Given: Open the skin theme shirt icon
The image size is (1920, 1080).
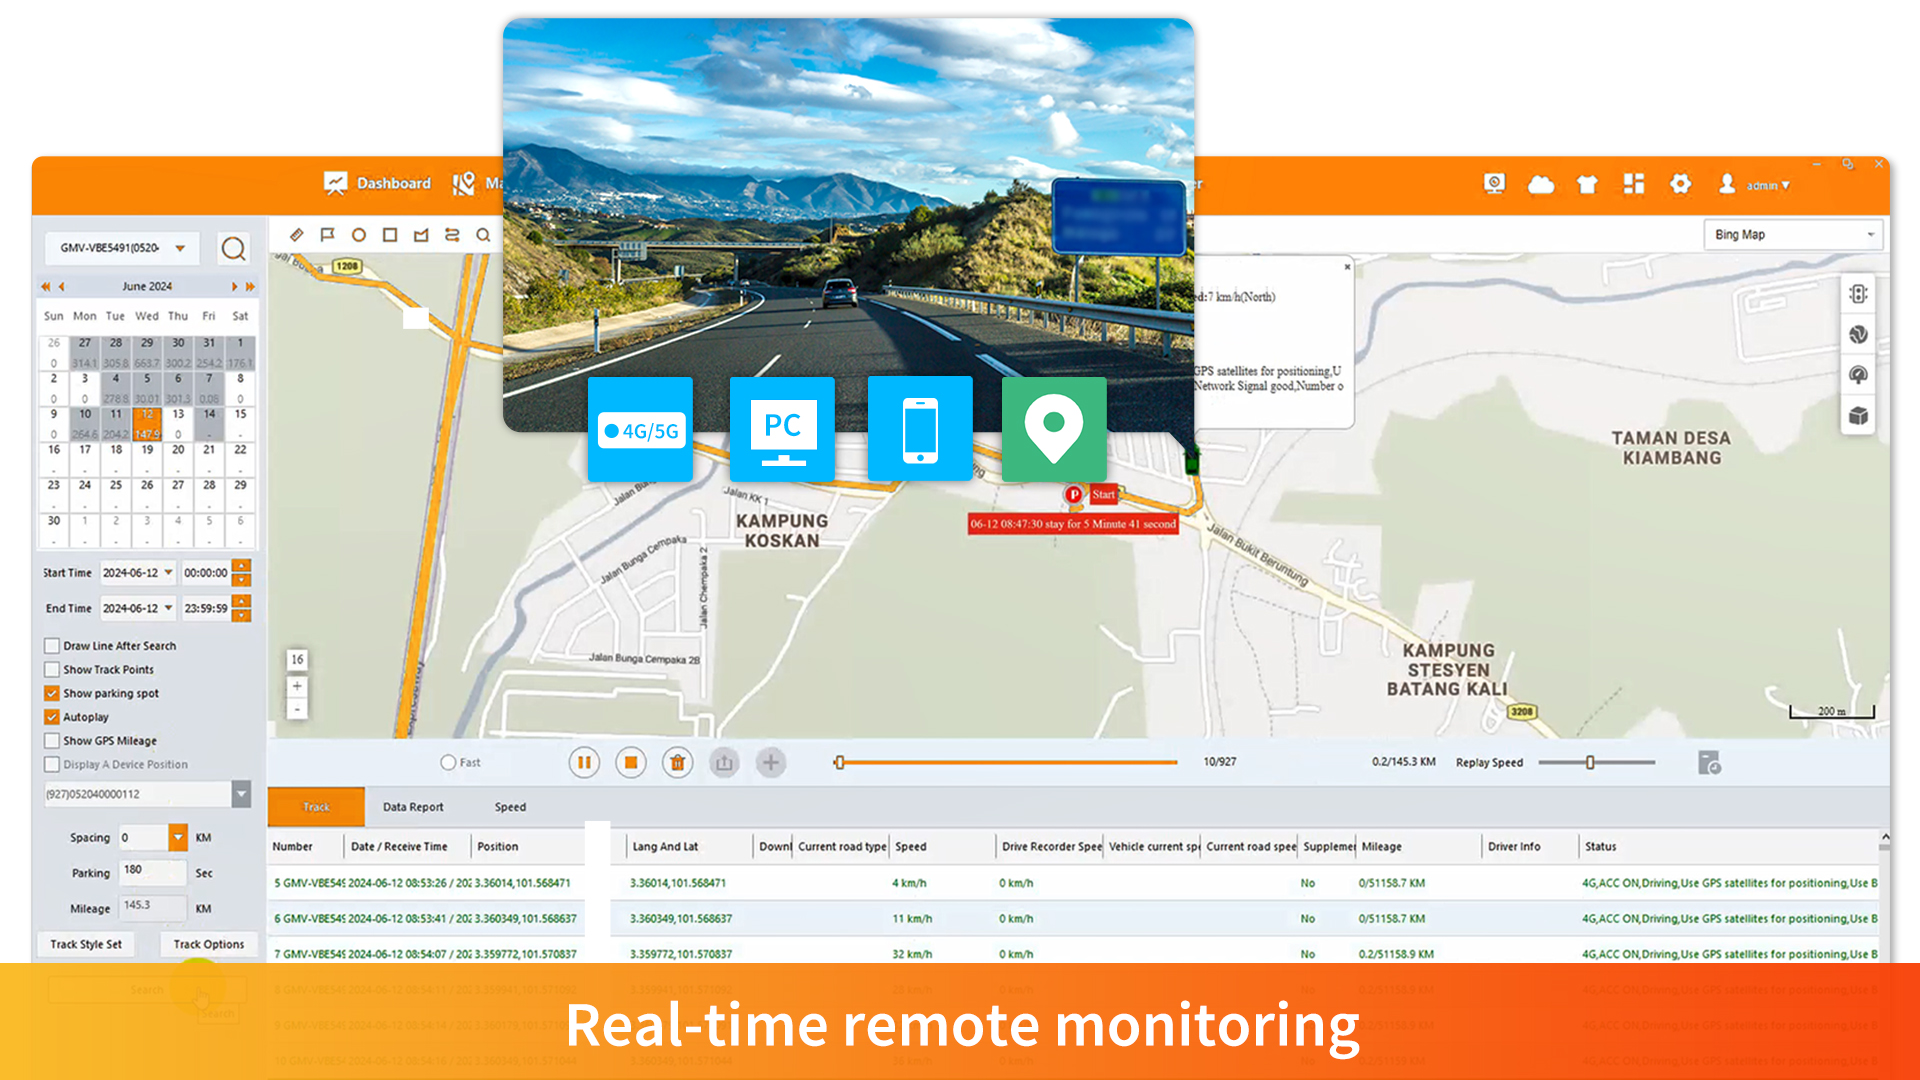Looking at the screenshot, I should point(1587,184).
